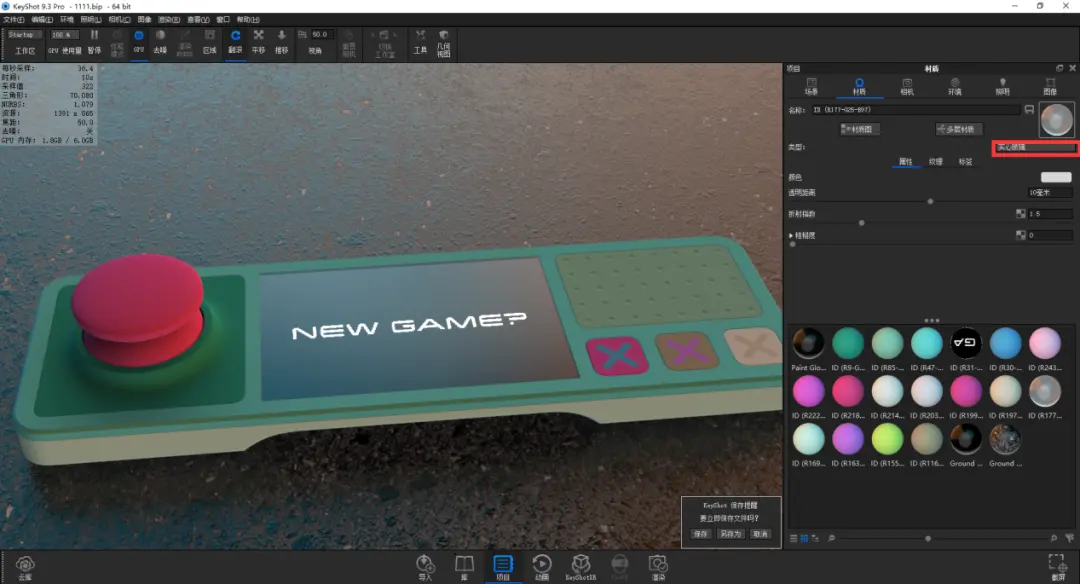Viewport: 1080px width, 584px height.
Task: Click the filter icon in materials list
Action: click(1069, 539)
